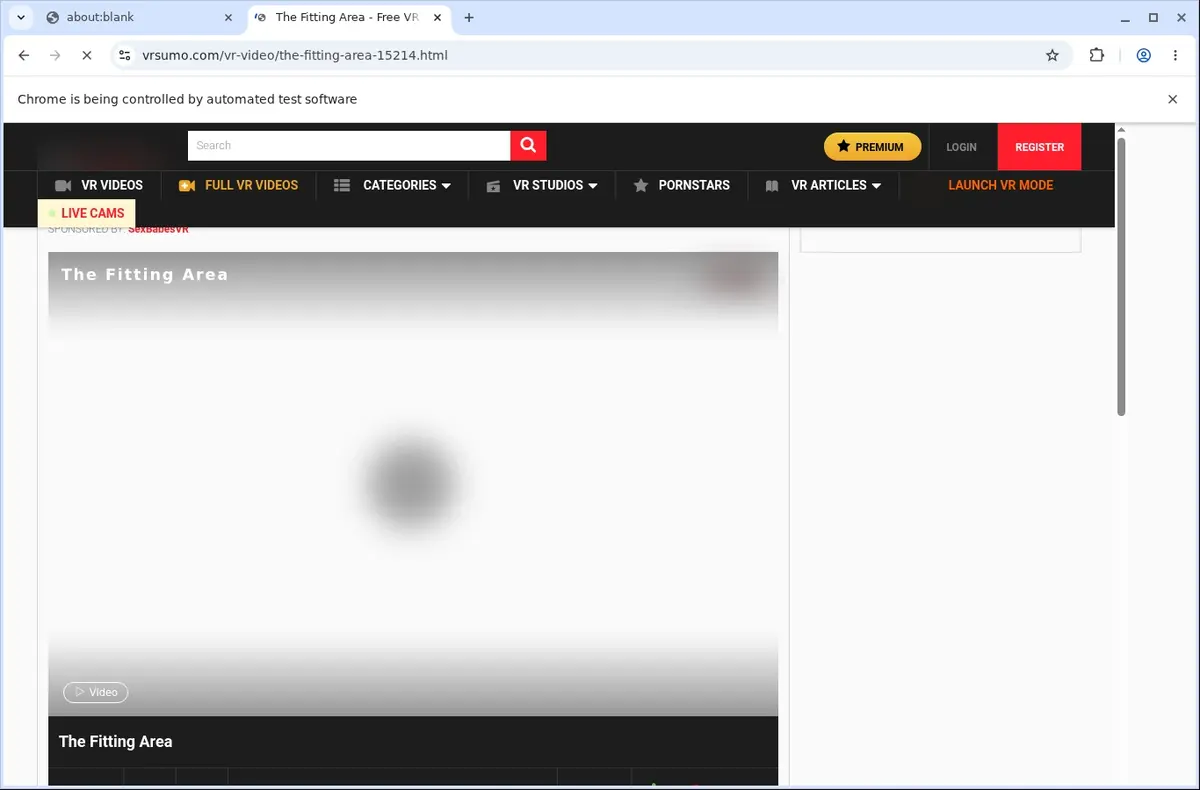Expand the VR STUDIOS dropdown
This screenshot has height=790, width=1200.
(x=542, y=185)
